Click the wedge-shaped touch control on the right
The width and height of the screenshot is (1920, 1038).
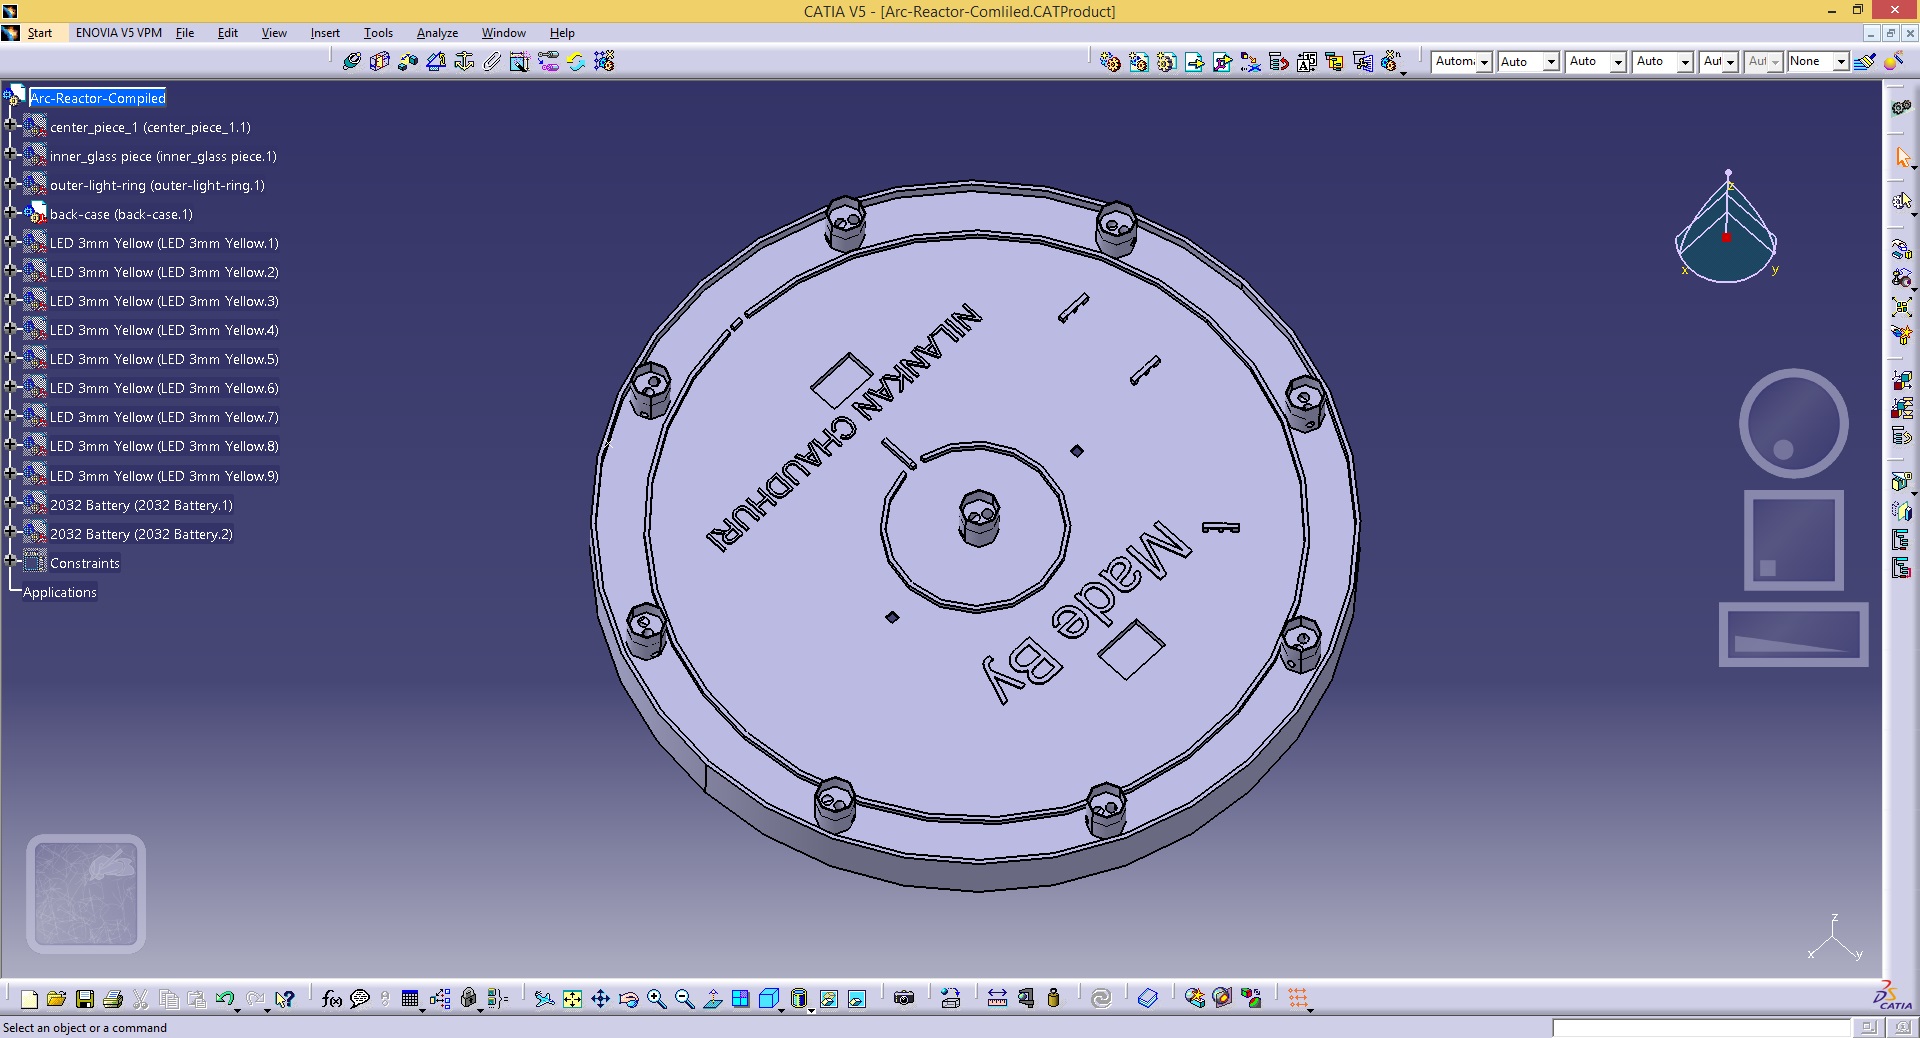tap(1793, 634)
